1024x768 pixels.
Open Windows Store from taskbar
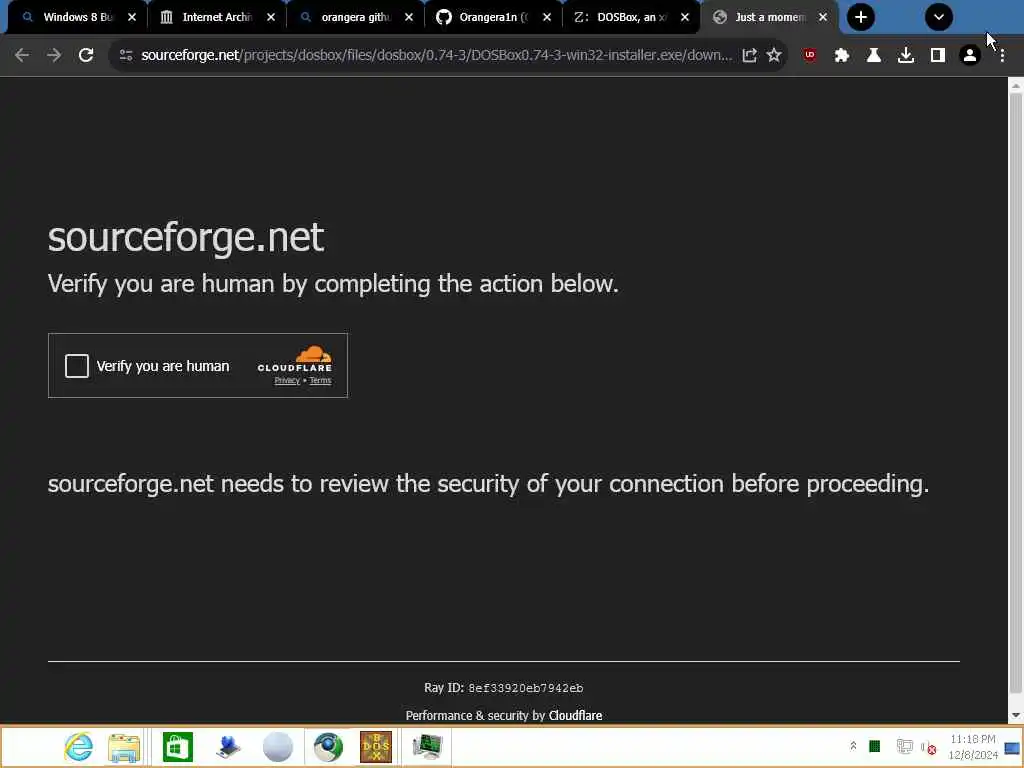point(178,747)
